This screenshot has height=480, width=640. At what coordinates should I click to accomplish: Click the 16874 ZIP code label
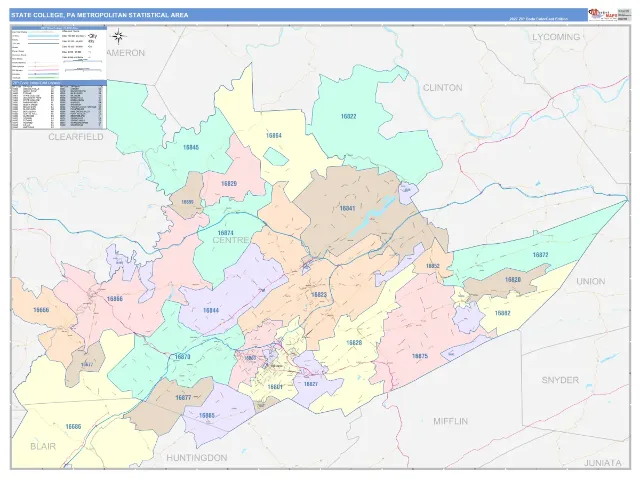coord(226,233)
